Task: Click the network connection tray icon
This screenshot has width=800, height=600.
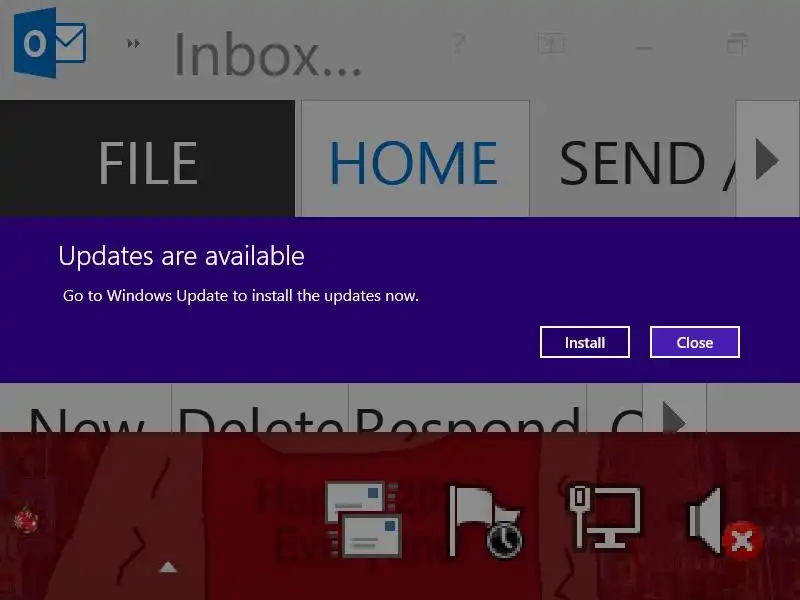Action: pos(605,517)
